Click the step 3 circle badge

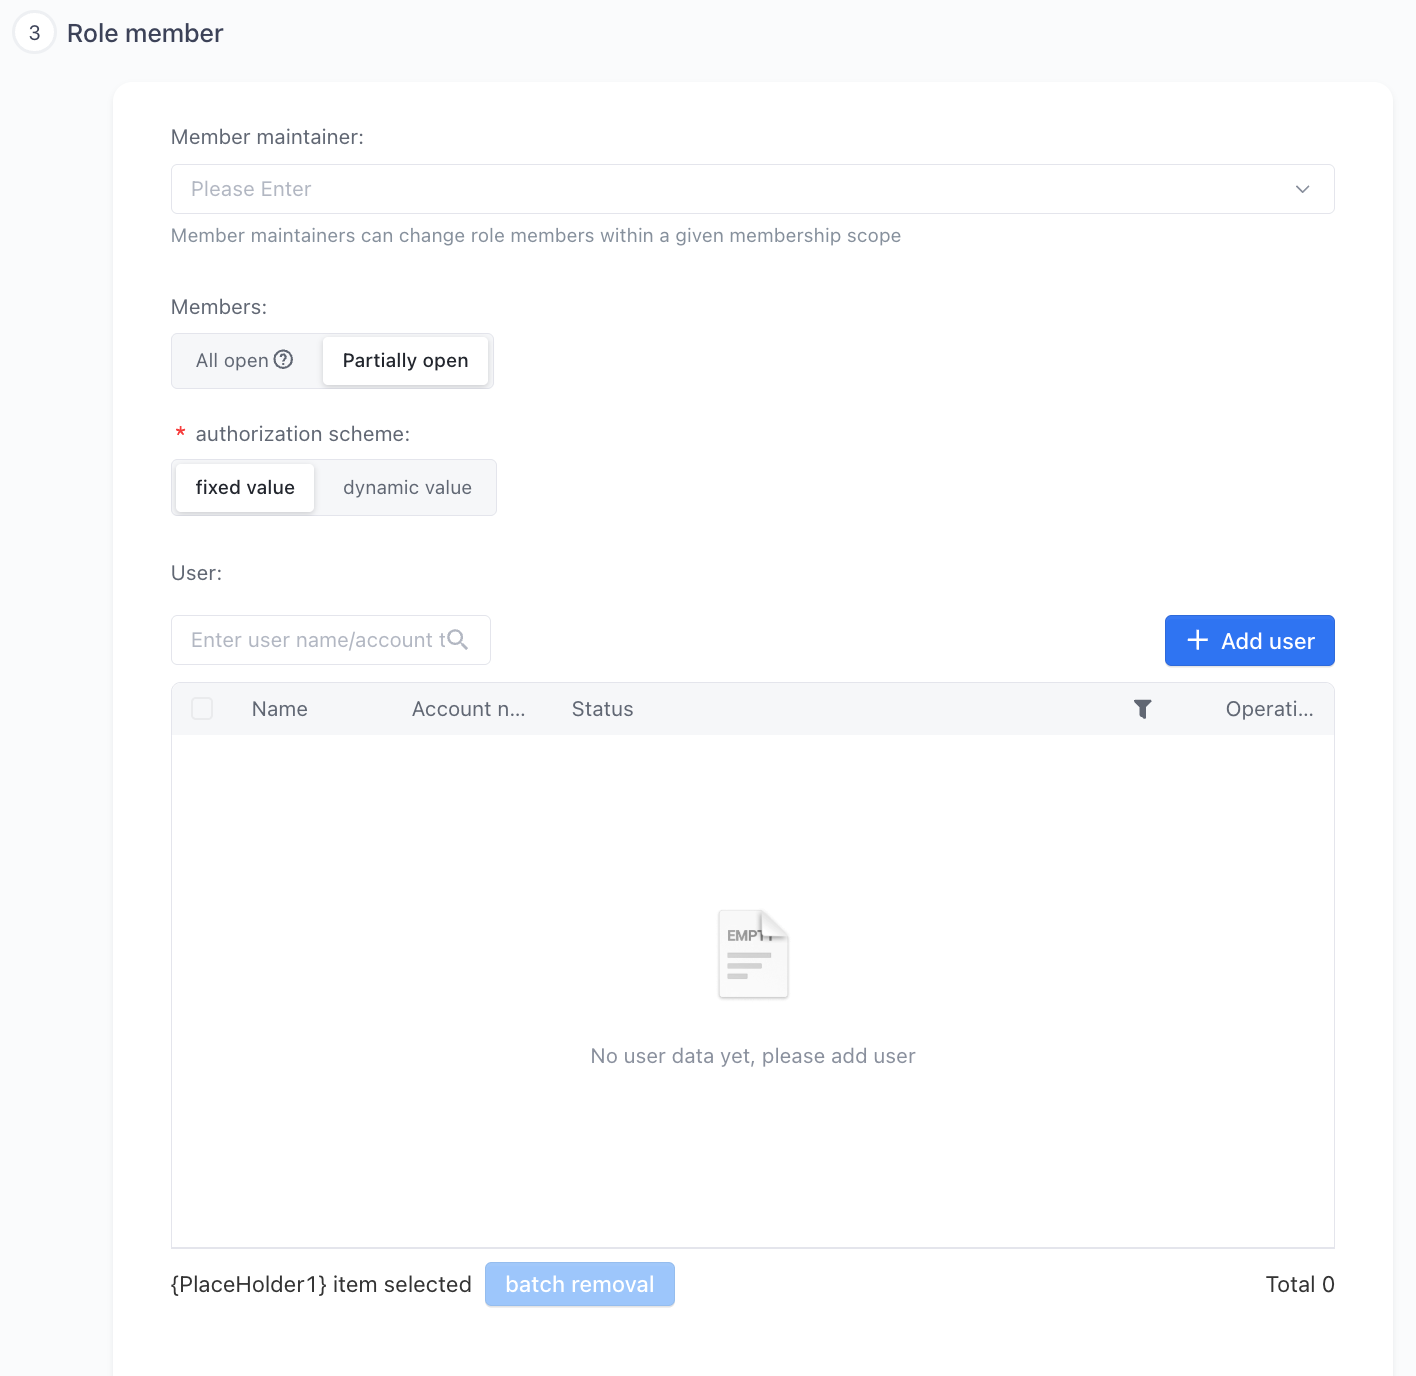click(34, 33)
